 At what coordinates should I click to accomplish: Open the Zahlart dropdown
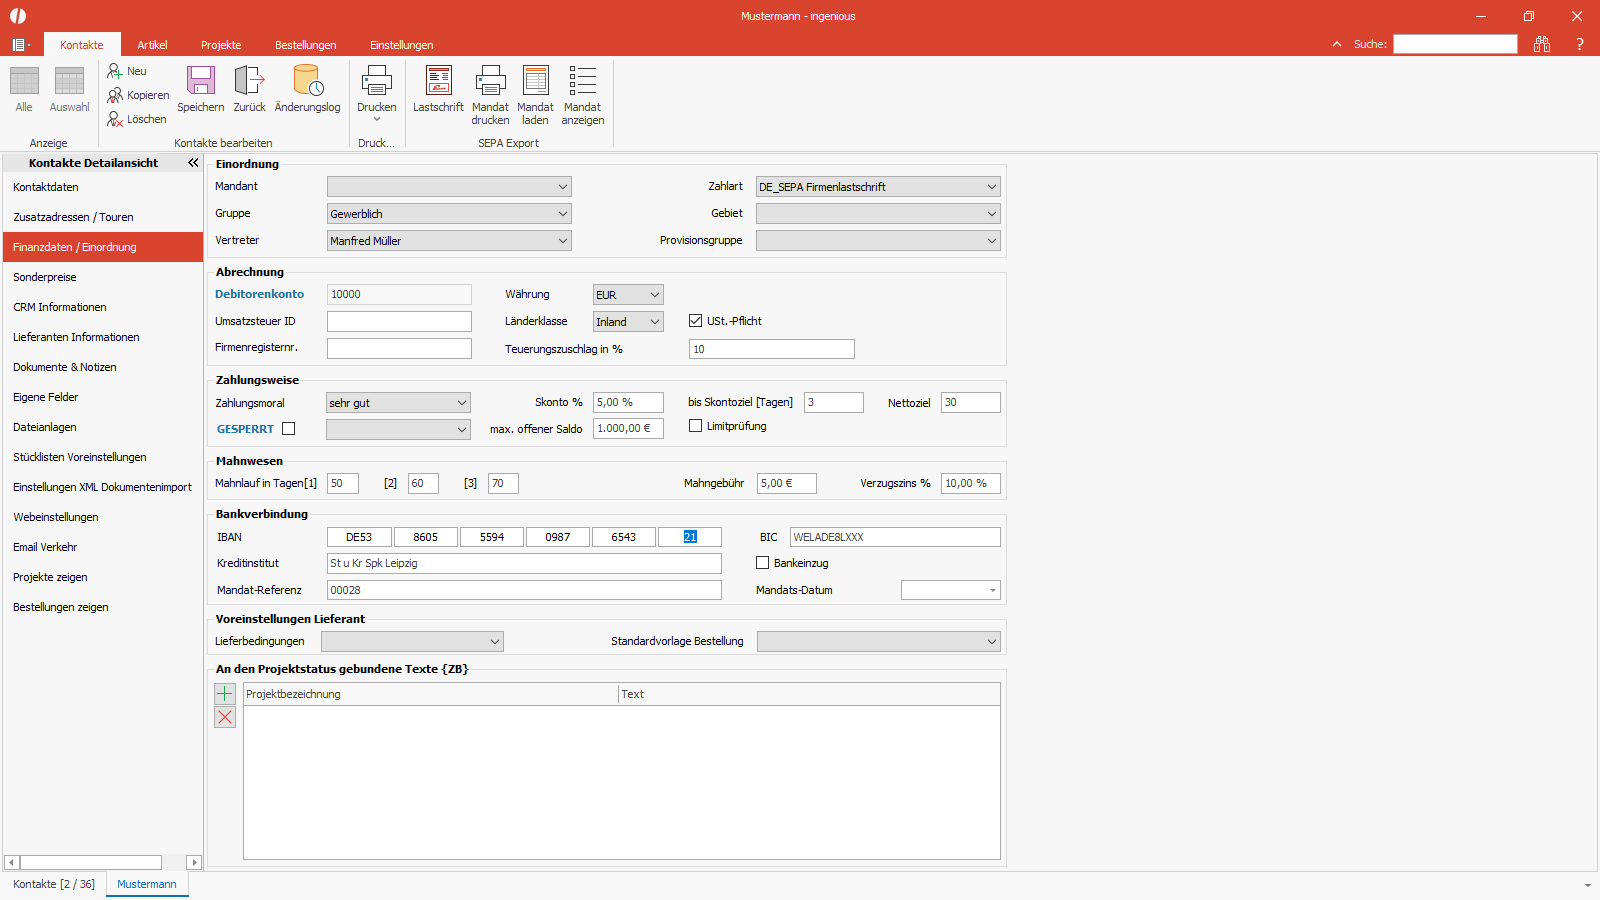(x=878, y=187)
